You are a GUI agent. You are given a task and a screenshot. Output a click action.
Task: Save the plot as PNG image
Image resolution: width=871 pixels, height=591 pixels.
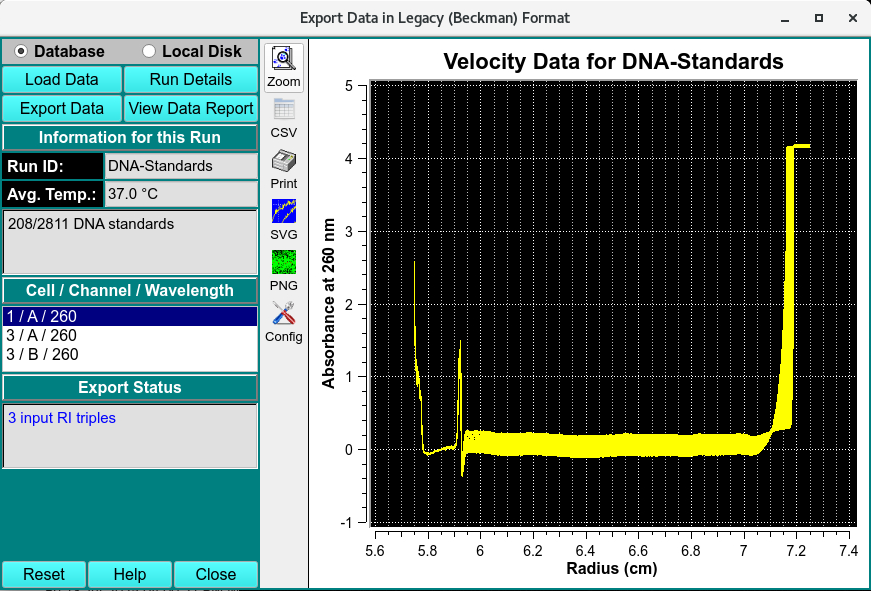pyautogui.click(x=284, y=271)
